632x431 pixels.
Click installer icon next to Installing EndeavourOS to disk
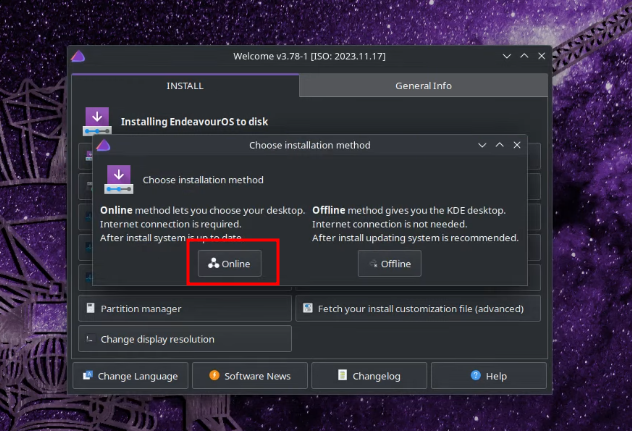97,121
